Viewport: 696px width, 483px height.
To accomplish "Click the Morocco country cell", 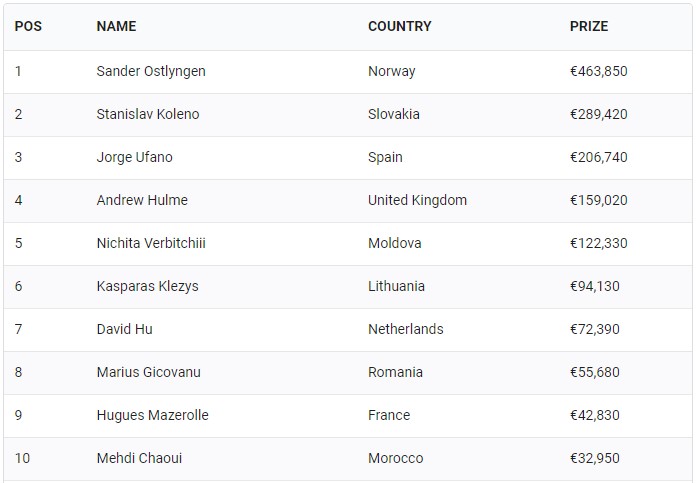I will 395,458.
